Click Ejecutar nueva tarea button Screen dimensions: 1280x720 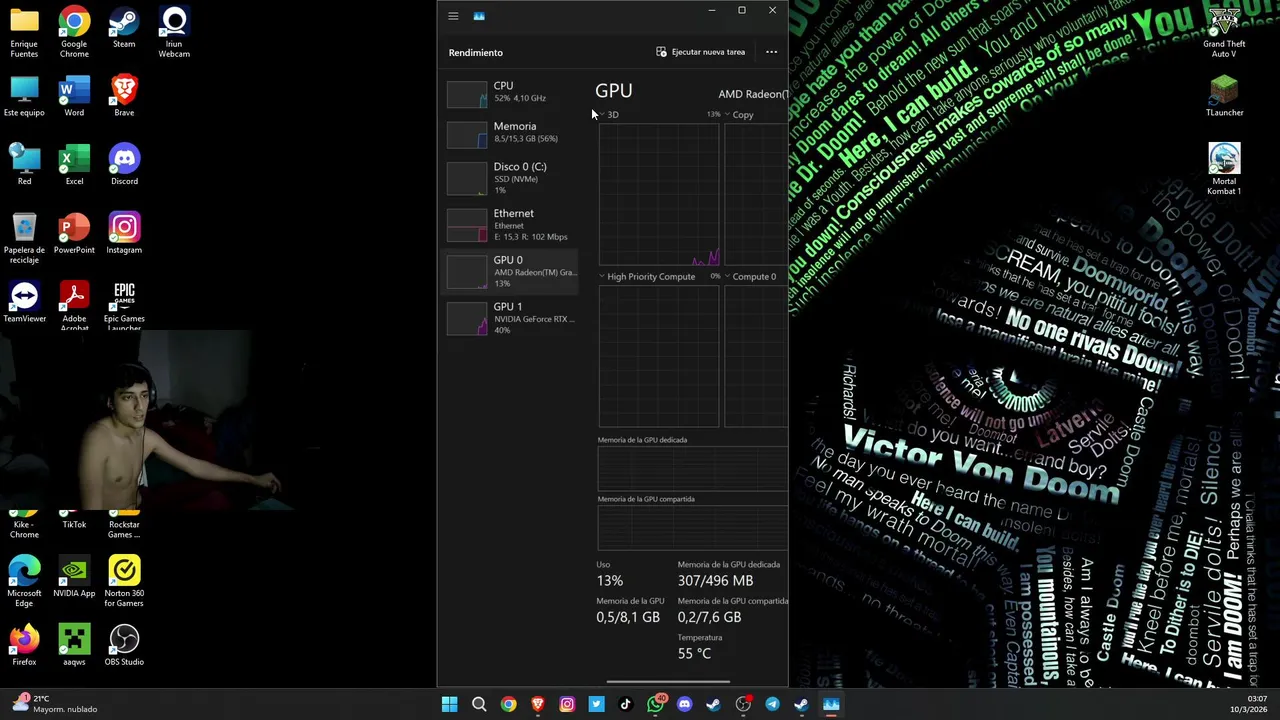tap(701, 52)
